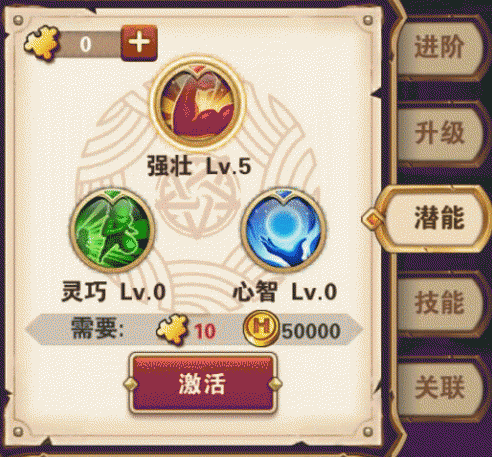Select the red 强壮 strength orb icon
The height and width of the screenshot is (457, 492).
pyautogui.click(x=198, y=104)
